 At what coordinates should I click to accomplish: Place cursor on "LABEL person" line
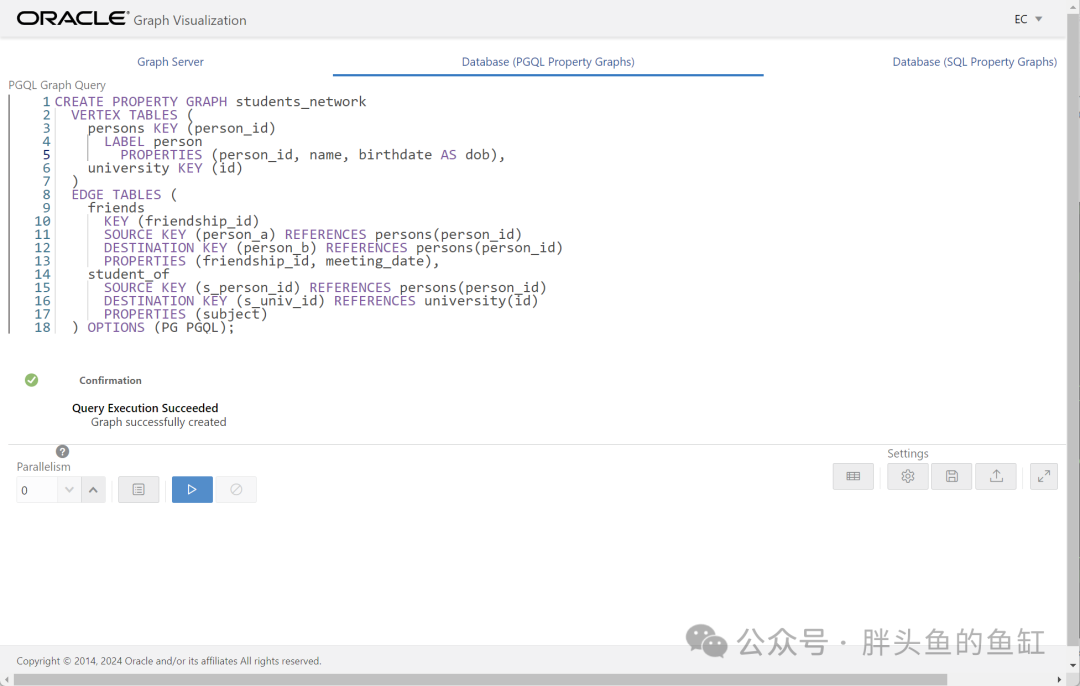tap(154, 142)
